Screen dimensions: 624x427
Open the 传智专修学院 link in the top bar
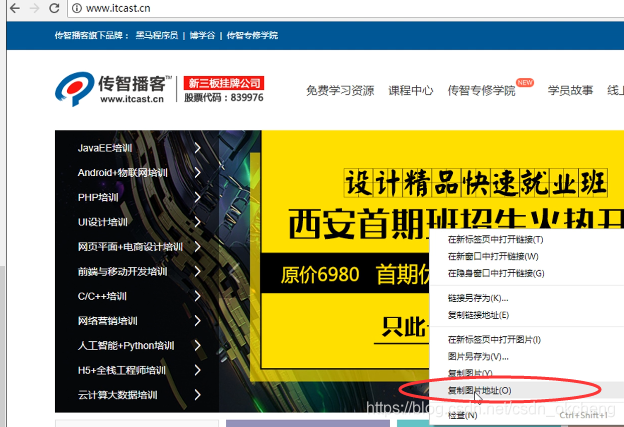tap(252, 35)
